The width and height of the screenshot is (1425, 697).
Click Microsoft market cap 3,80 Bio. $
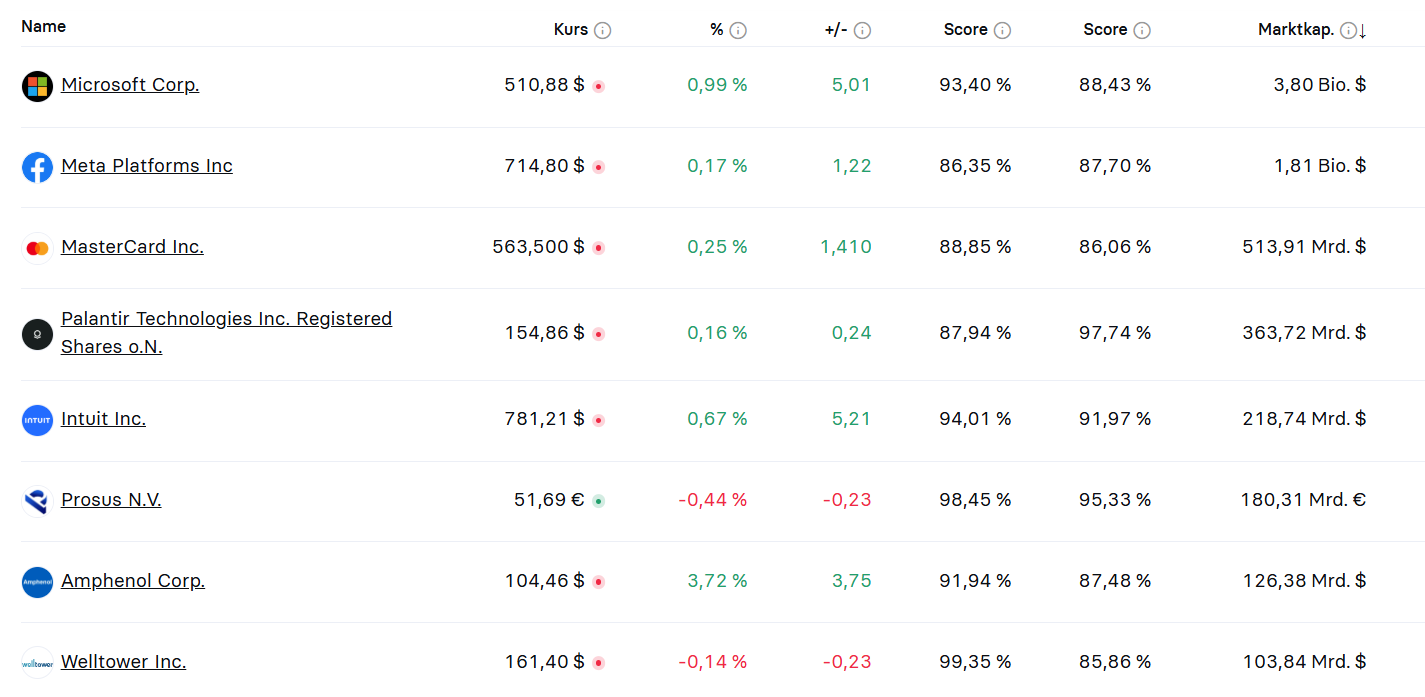pyautogui.click(x=1320, y=85)
